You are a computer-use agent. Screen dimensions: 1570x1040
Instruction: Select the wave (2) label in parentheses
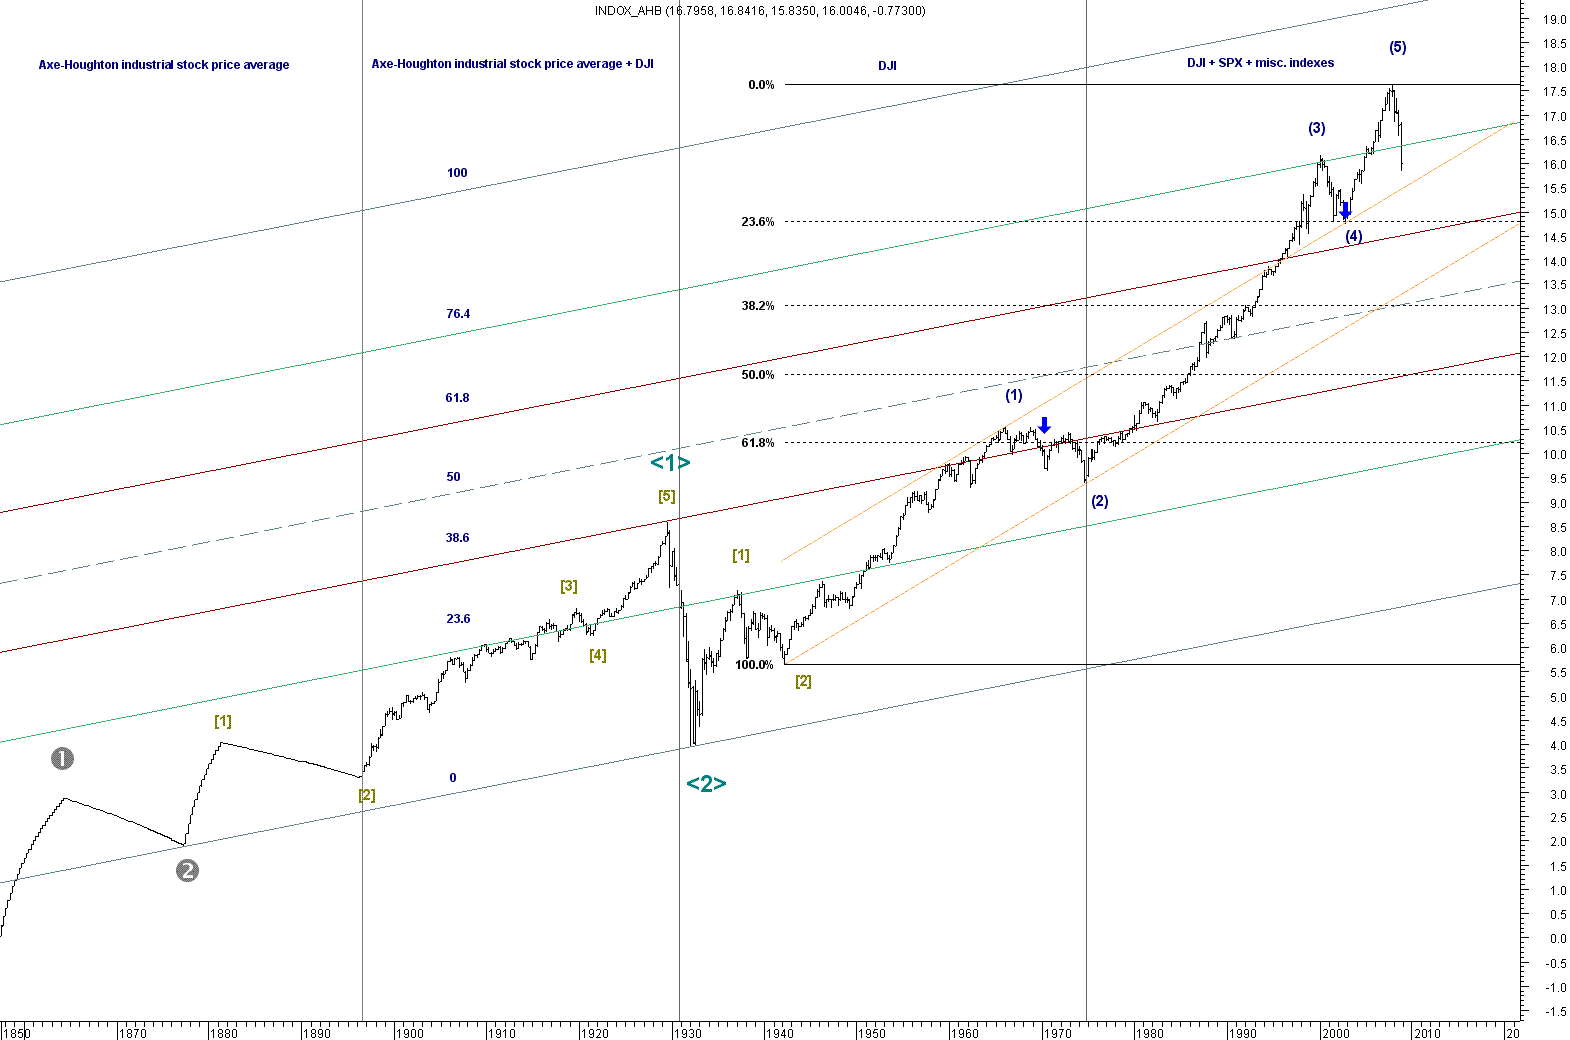1099,501
